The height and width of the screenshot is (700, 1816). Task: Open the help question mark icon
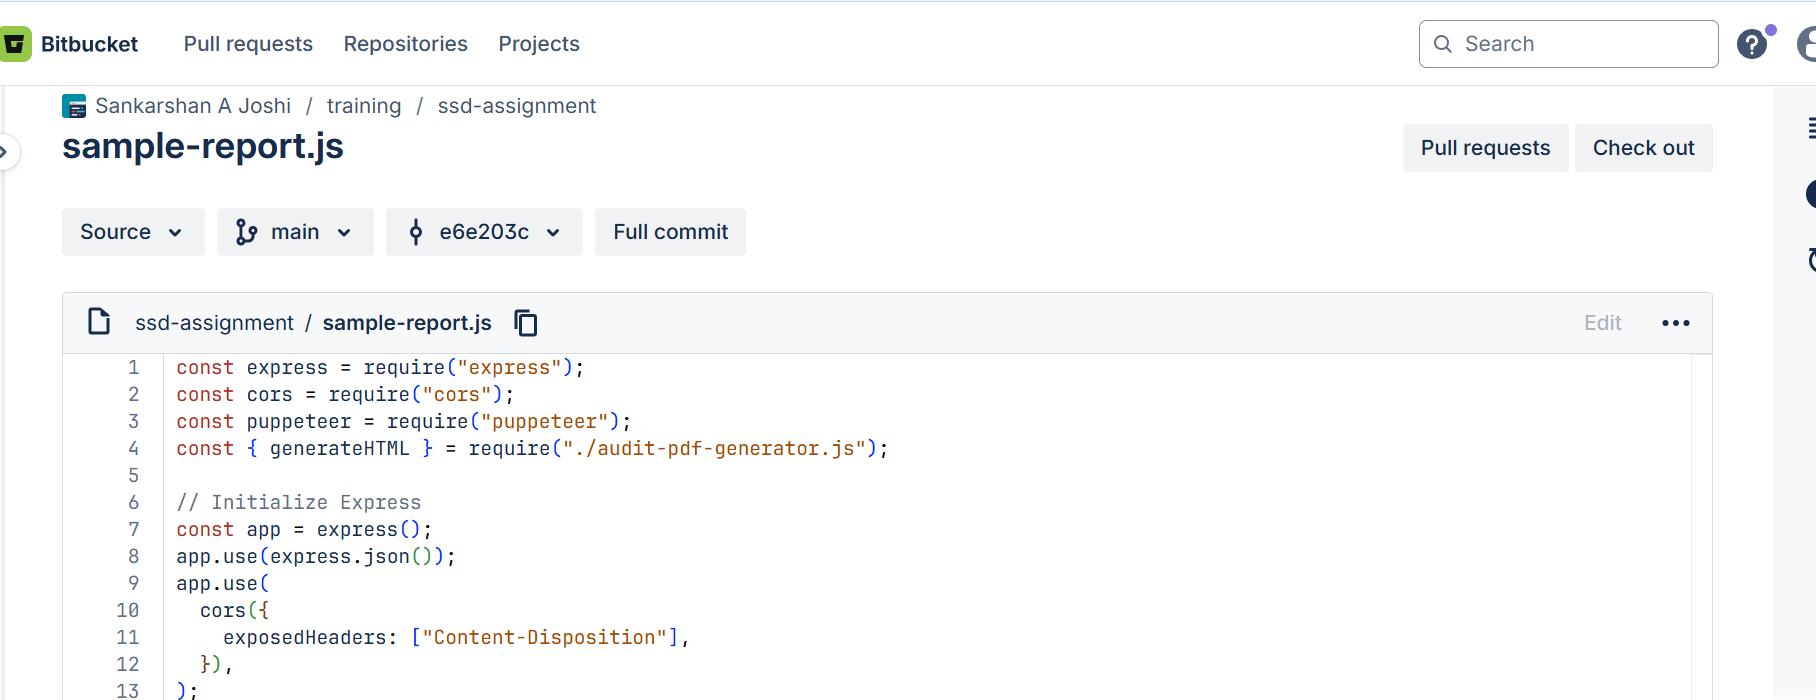click(x=1752, y=44)
